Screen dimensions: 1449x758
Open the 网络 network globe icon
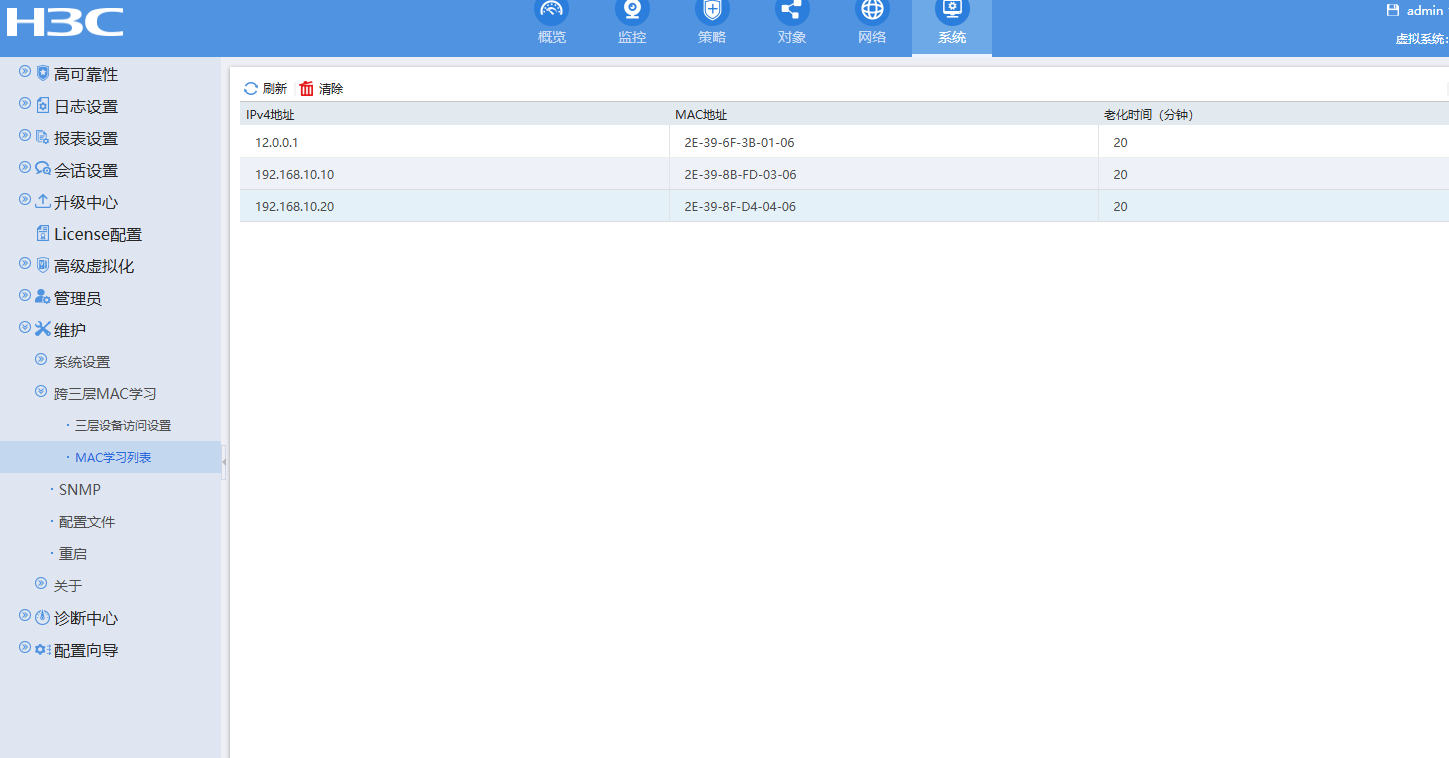(872, 10)
